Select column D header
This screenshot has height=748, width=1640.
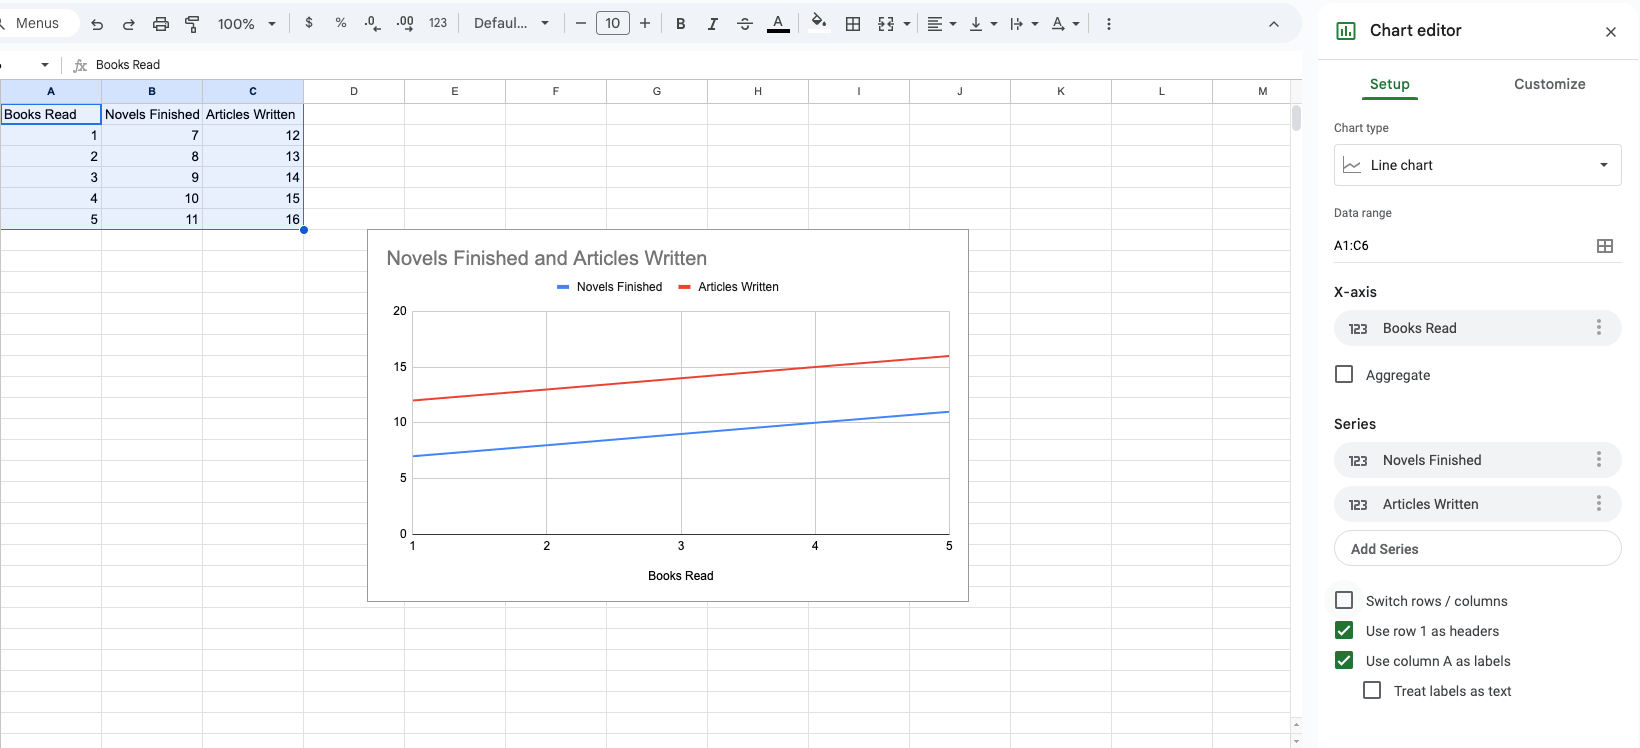[354, 91]
